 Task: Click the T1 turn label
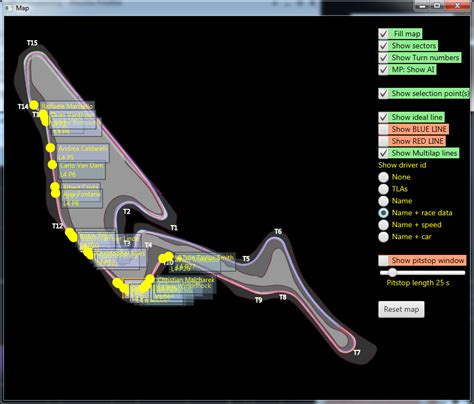174,228
